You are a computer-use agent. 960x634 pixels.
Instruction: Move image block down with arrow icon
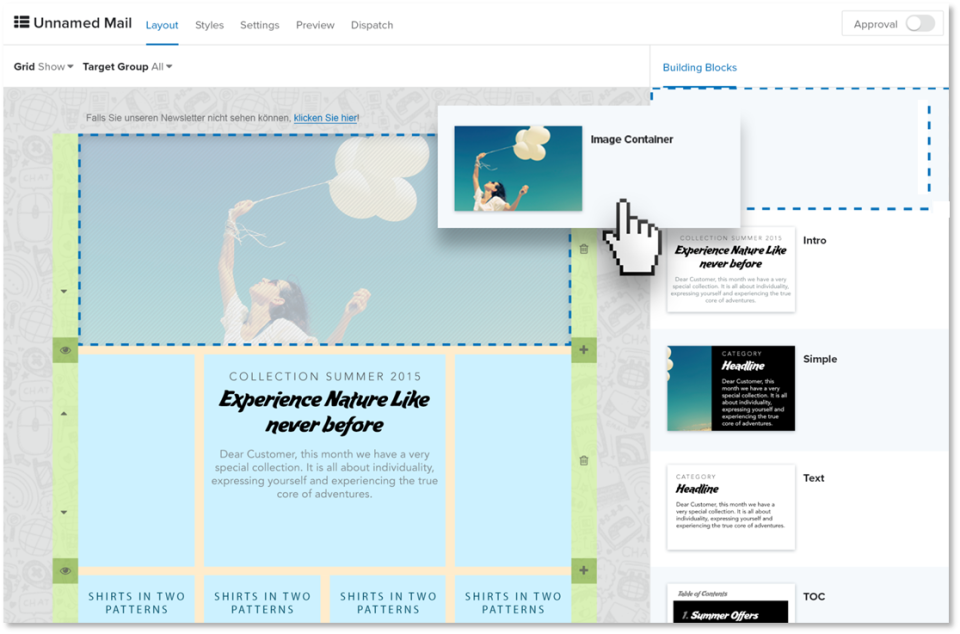(64, 291)
